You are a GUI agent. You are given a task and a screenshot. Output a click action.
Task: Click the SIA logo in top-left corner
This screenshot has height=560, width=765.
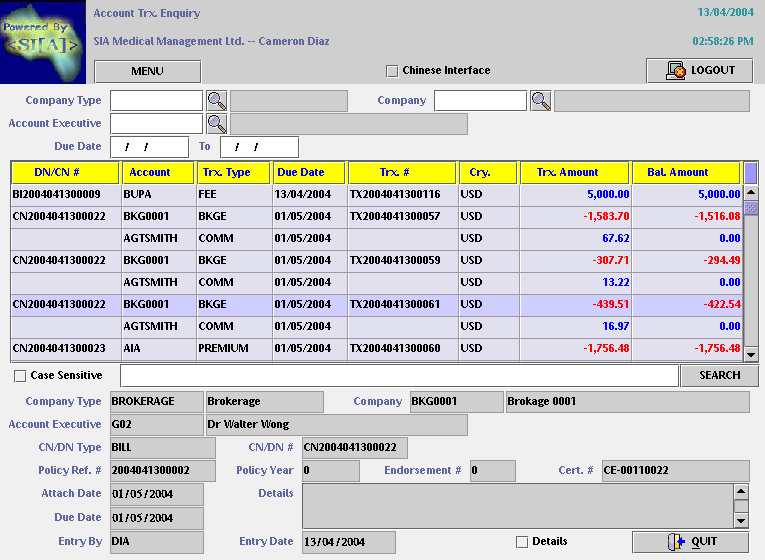click(43, 43)
